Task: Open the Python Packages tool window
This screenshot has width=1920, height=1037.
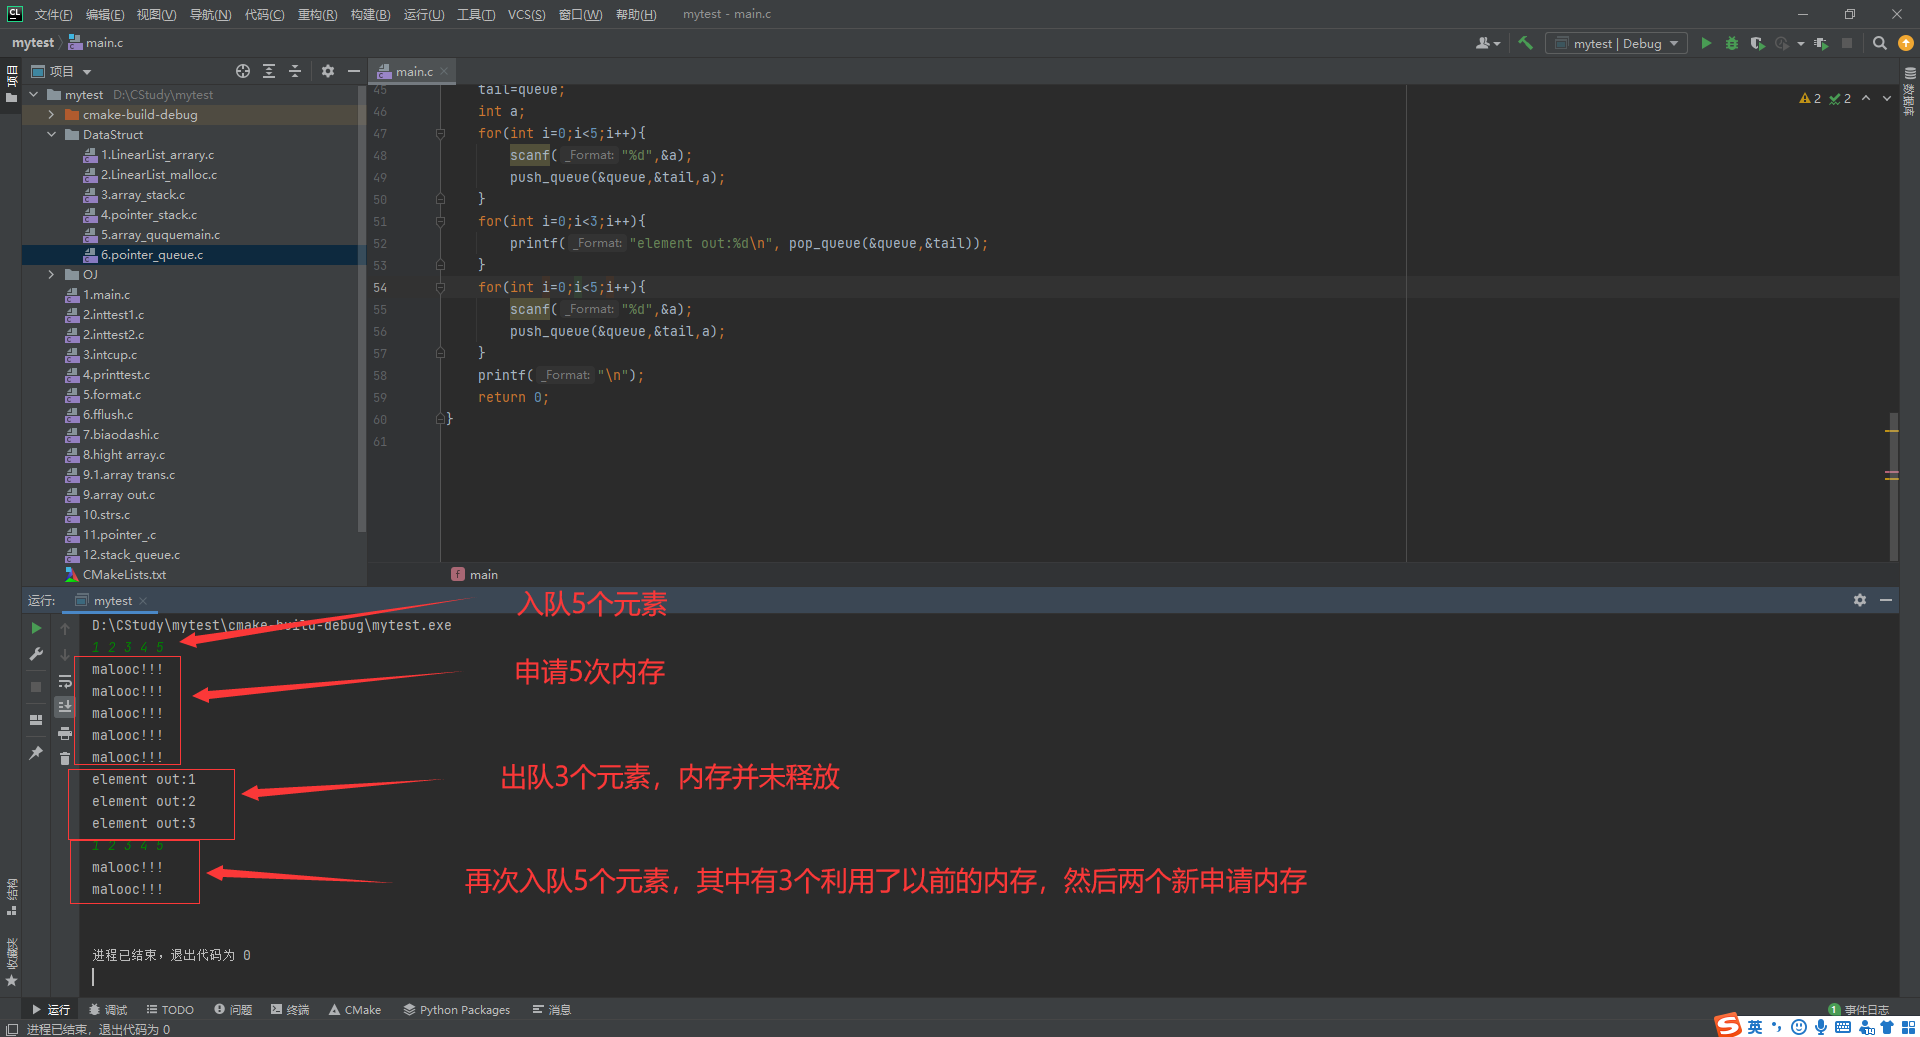Action: coord(456,1009)
